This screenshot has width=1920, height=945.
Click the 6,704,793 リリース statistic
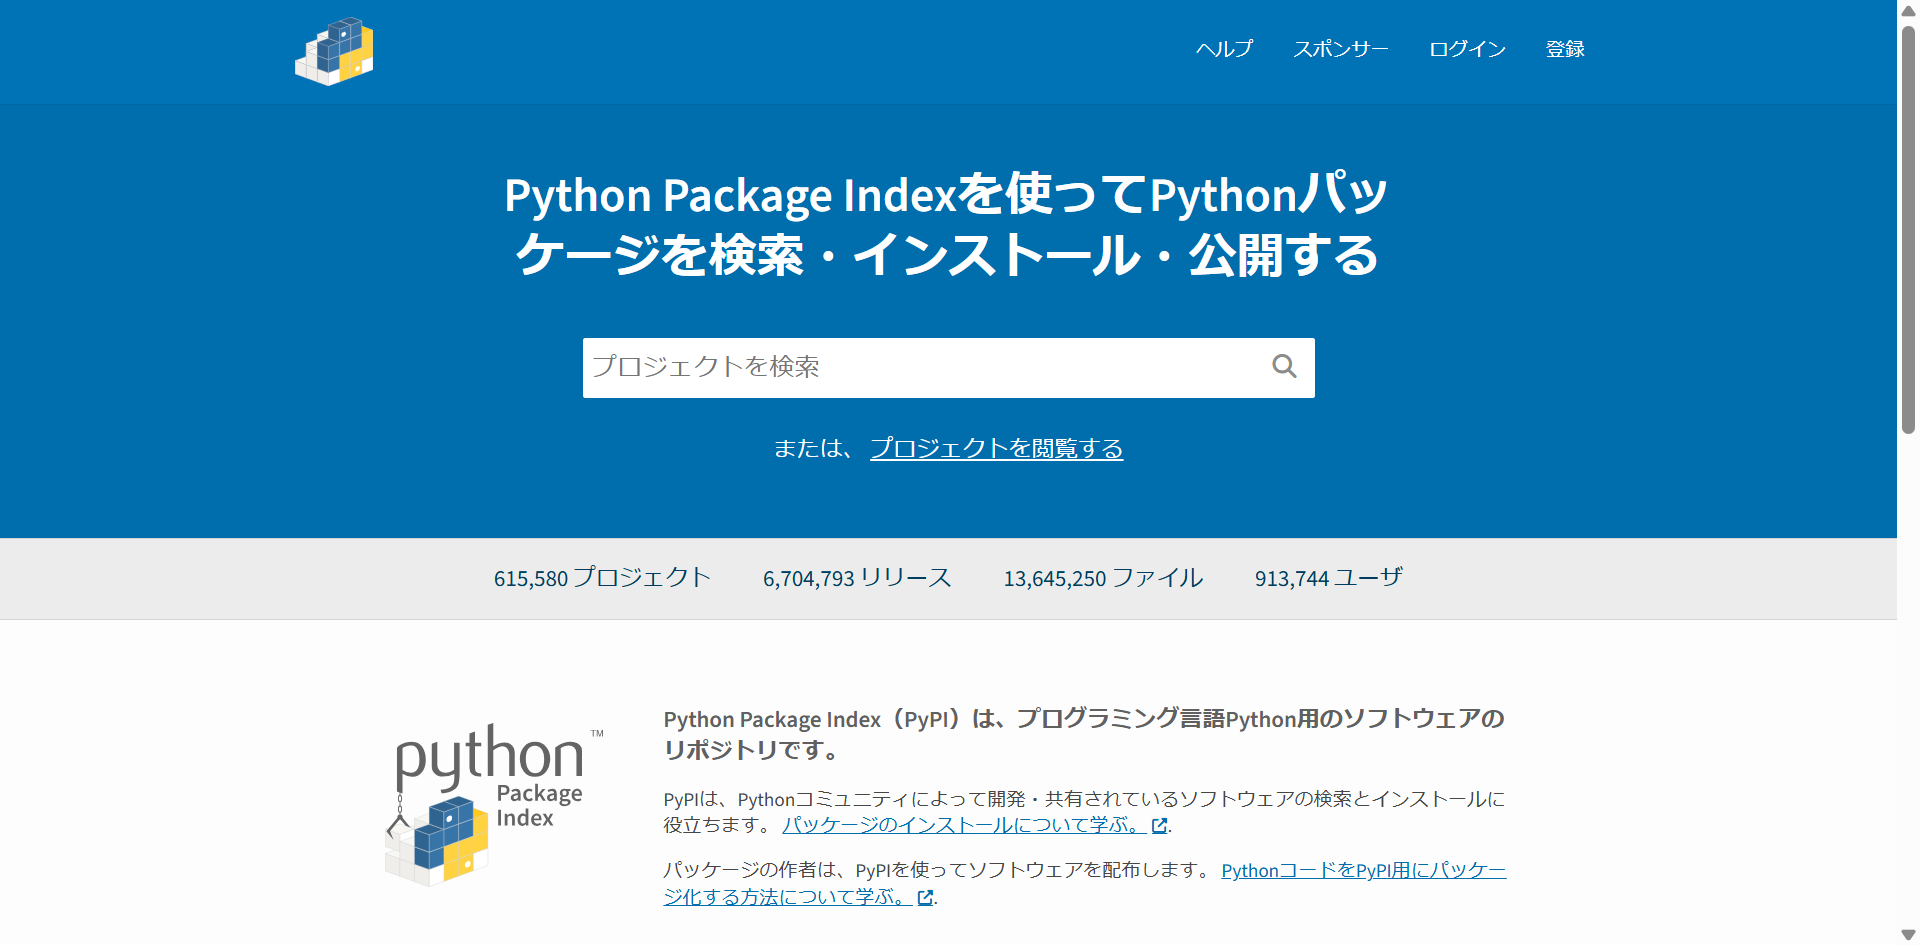click(857, 578)
